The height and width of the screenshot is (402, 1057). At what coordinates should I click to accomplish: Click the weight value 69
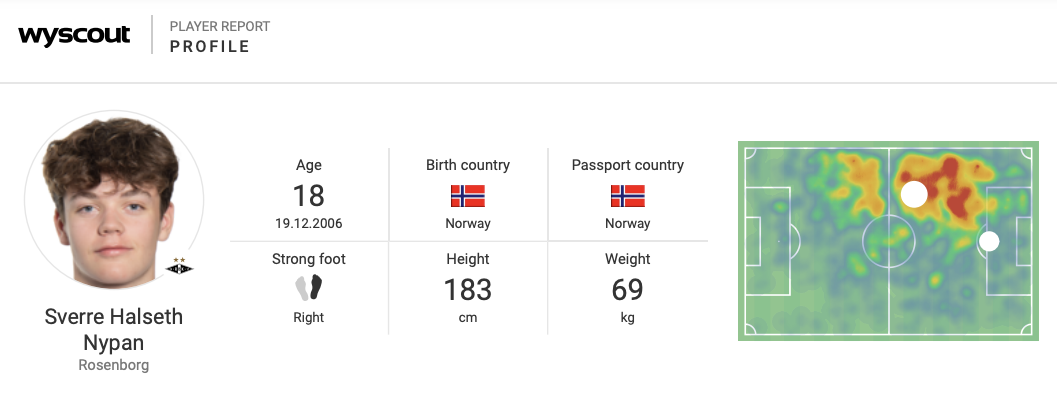click(x=627, y=290)
